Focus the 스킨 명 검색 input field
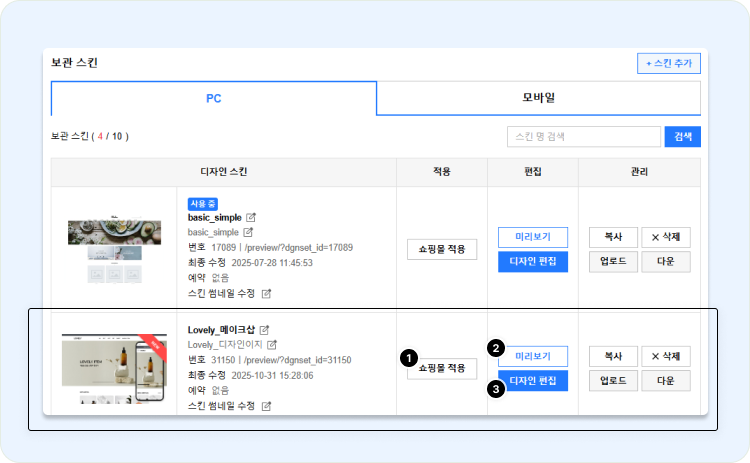 pyautogui.click(x=583, y=136)
